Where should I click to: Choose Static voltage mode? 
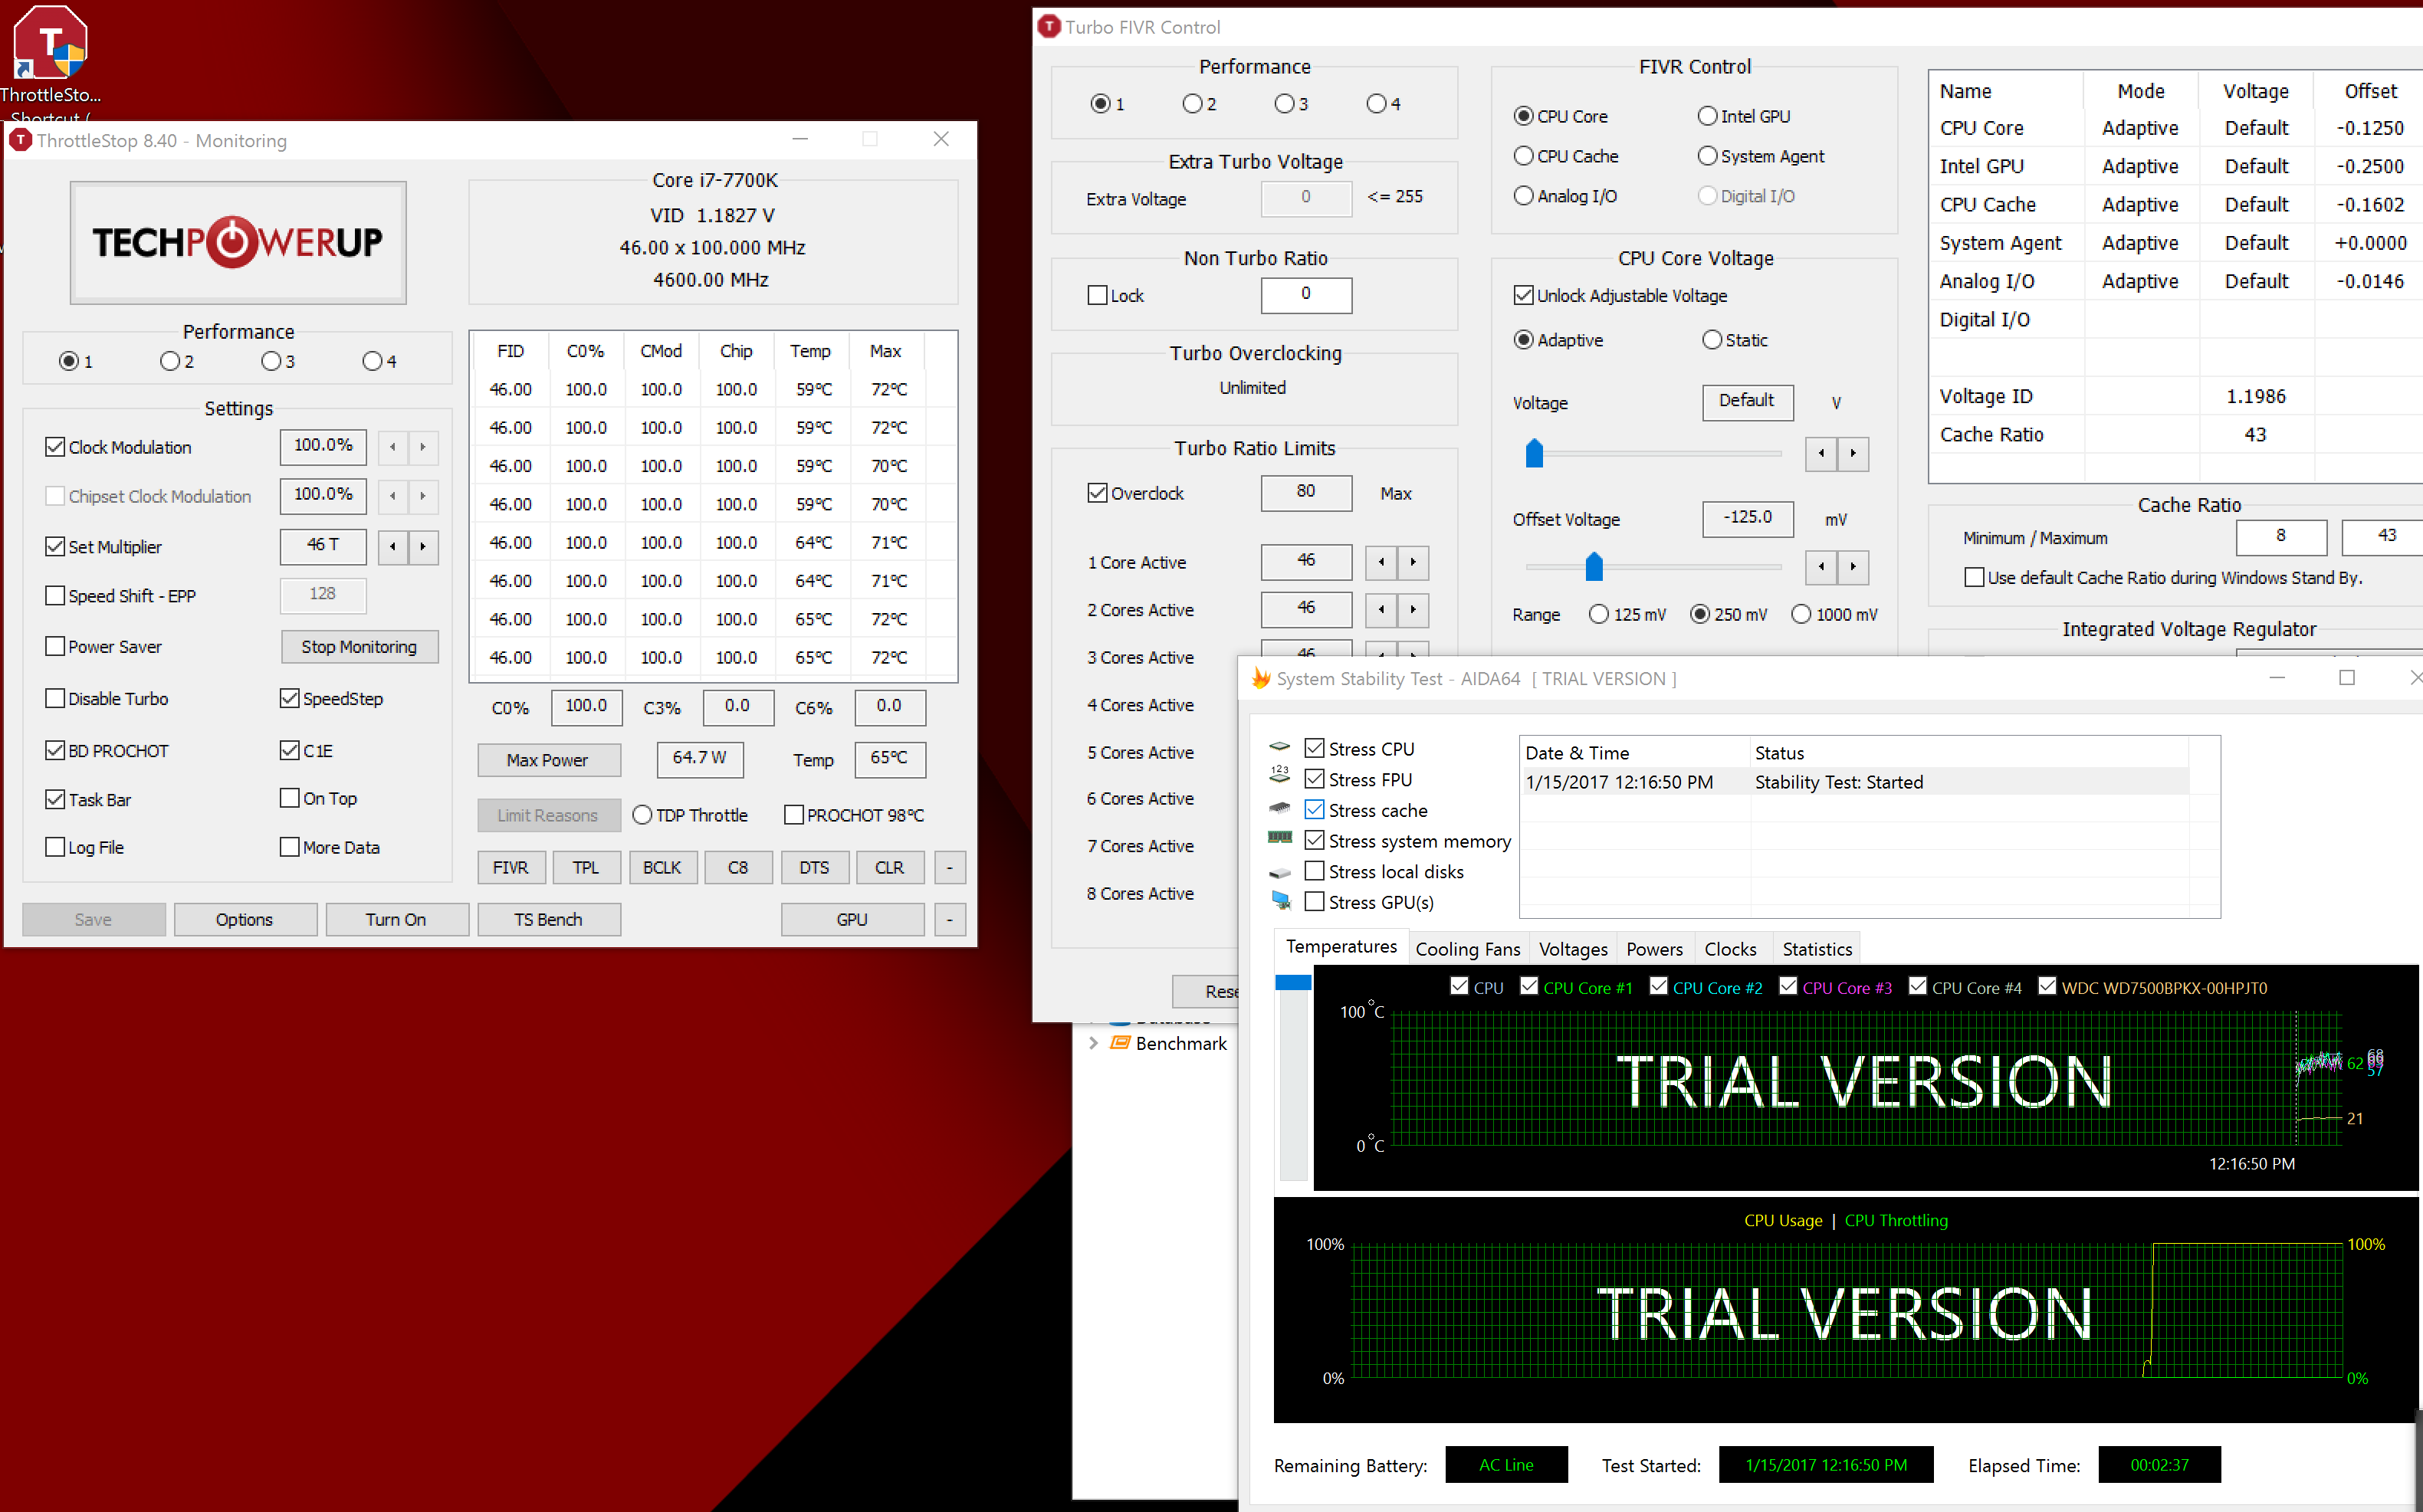[1712, 340]
